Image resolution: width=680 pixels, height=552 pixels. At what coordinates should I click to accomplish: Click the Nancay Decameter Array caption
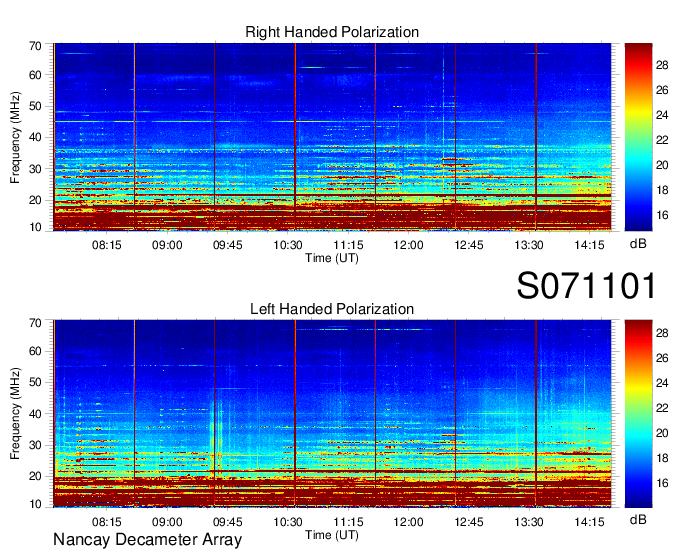point(147,539)
